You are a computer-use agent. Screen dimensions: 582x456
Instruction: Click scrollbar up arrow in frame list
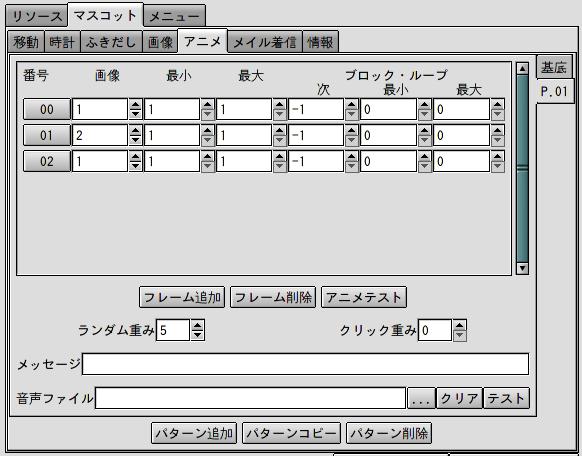tap(522, 69)
